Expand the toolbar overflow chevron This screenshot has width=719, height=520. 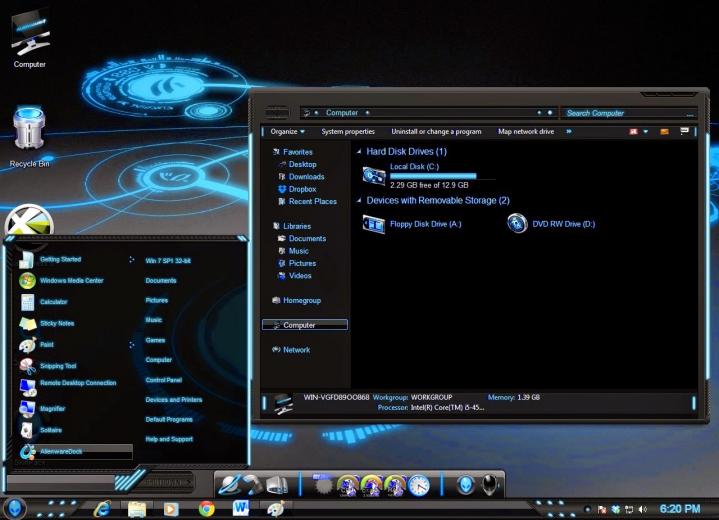(x=569, y=132)
